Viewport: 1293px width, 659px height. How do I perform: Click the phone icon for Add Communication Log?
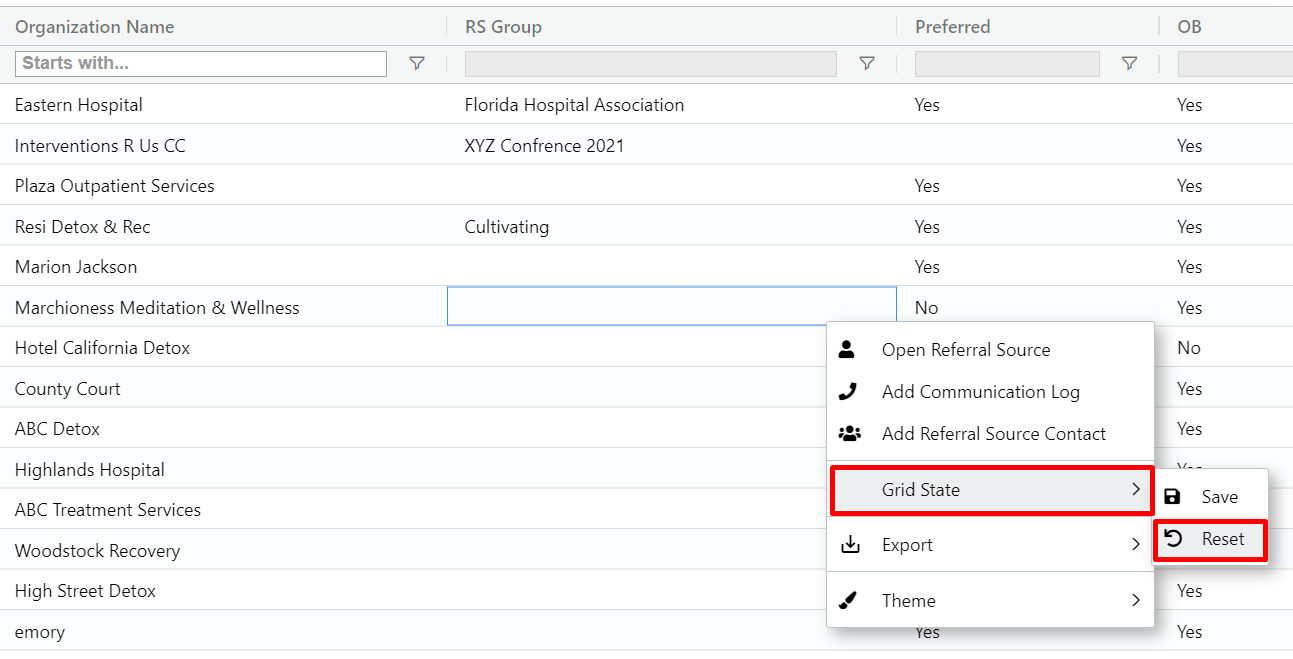pos(848,392)
